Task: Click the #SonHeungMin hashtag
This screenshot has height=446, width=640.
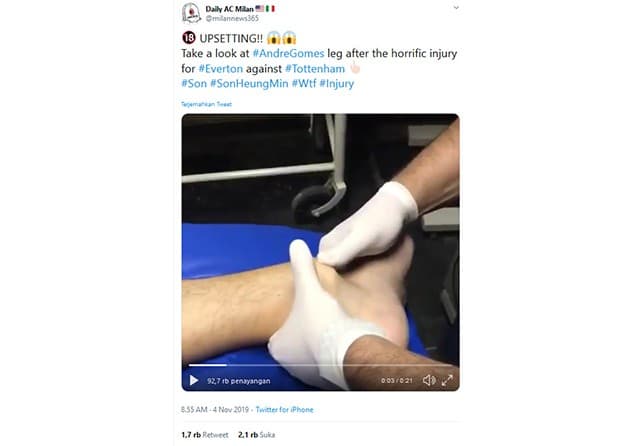Action: pyautogui.click(x=249, y=84)
